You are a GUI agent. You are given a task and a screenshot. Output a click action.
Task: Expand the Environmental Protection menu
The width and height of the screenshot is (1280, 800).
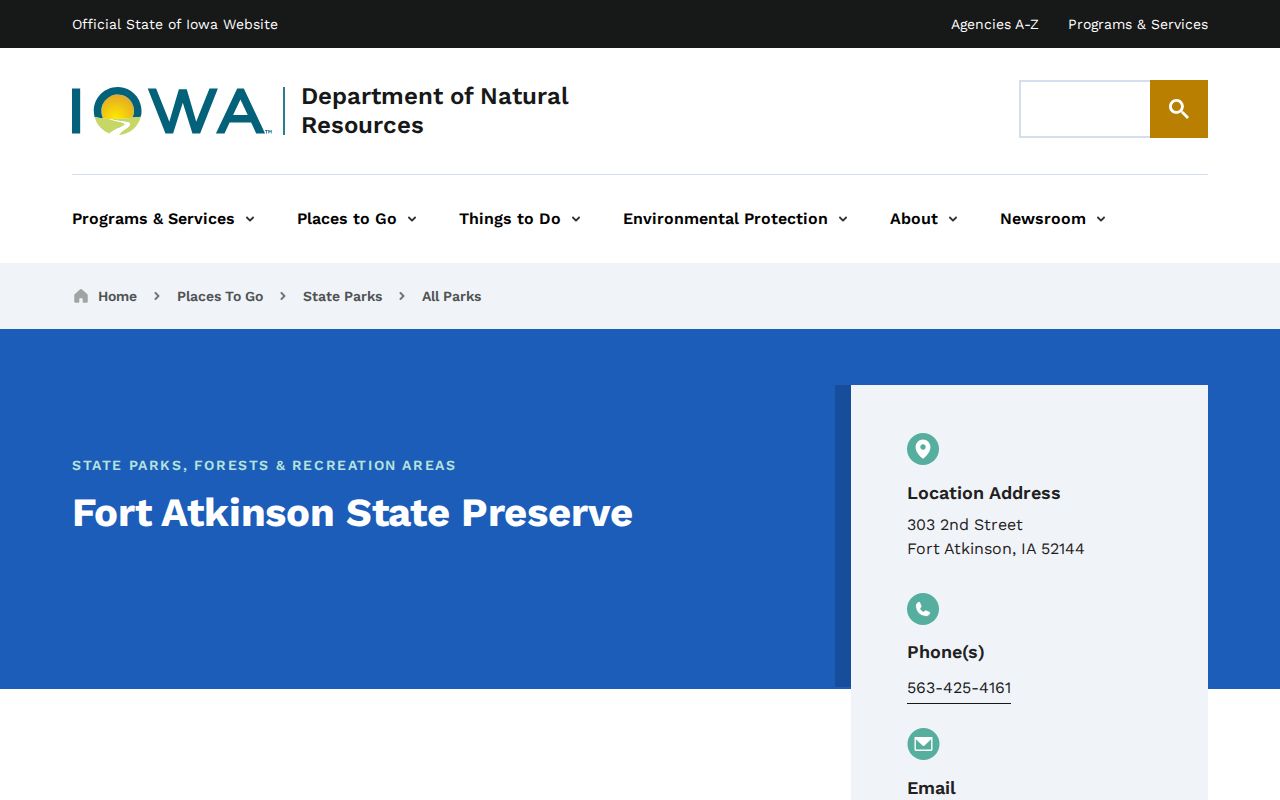[735, 219]
